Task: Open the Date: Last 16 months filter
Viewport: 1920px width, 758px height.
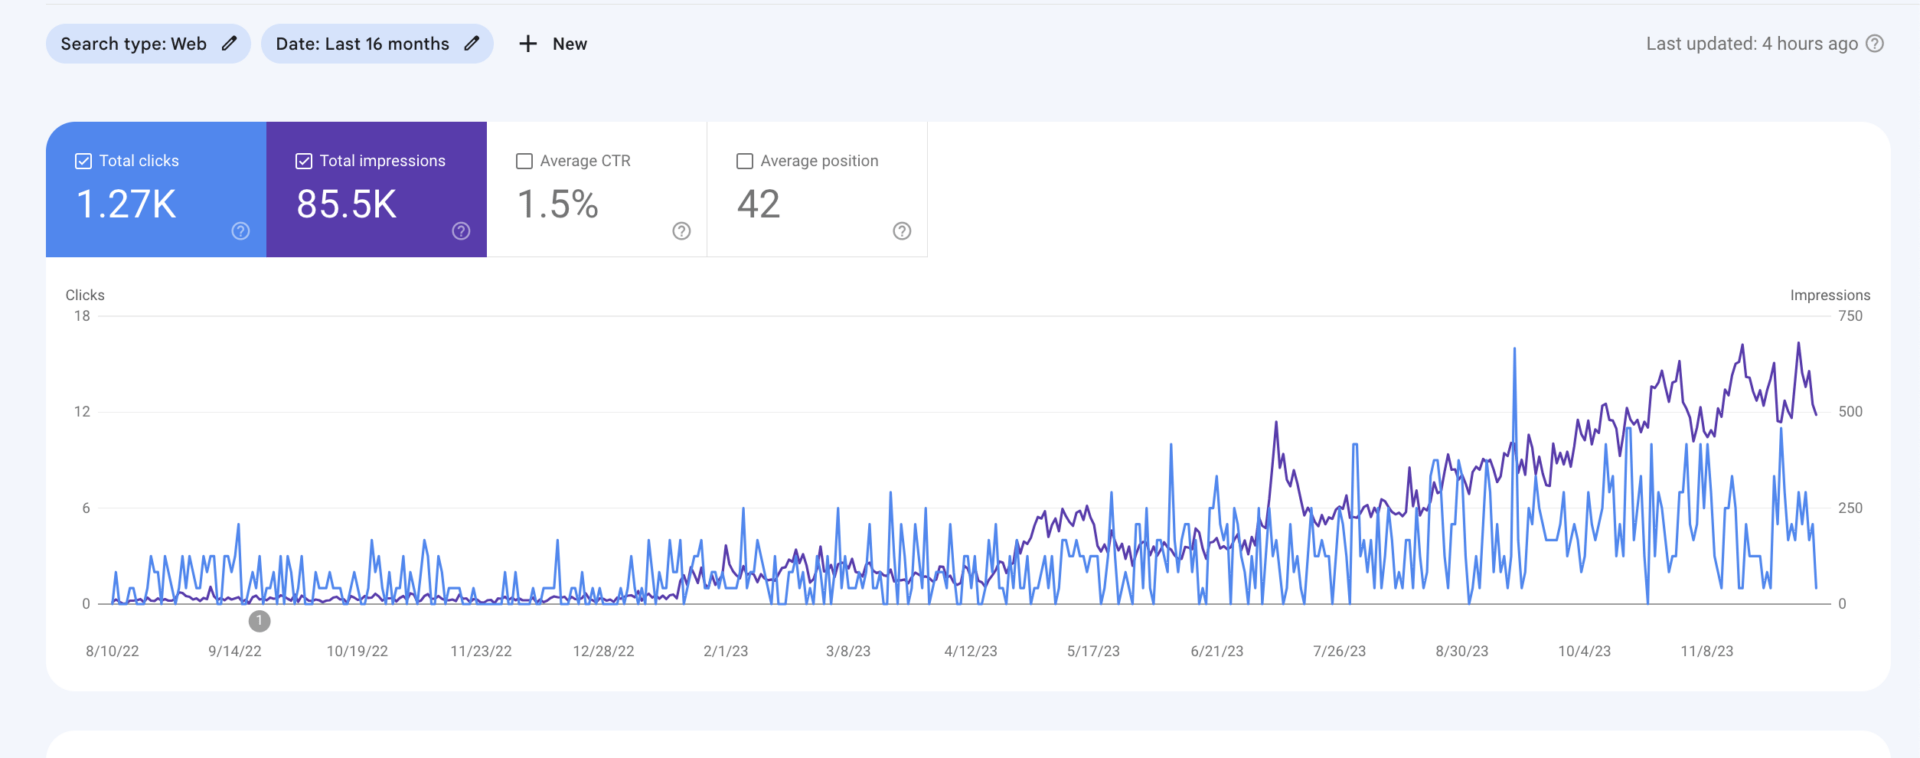Action: (x=362, y=44)
